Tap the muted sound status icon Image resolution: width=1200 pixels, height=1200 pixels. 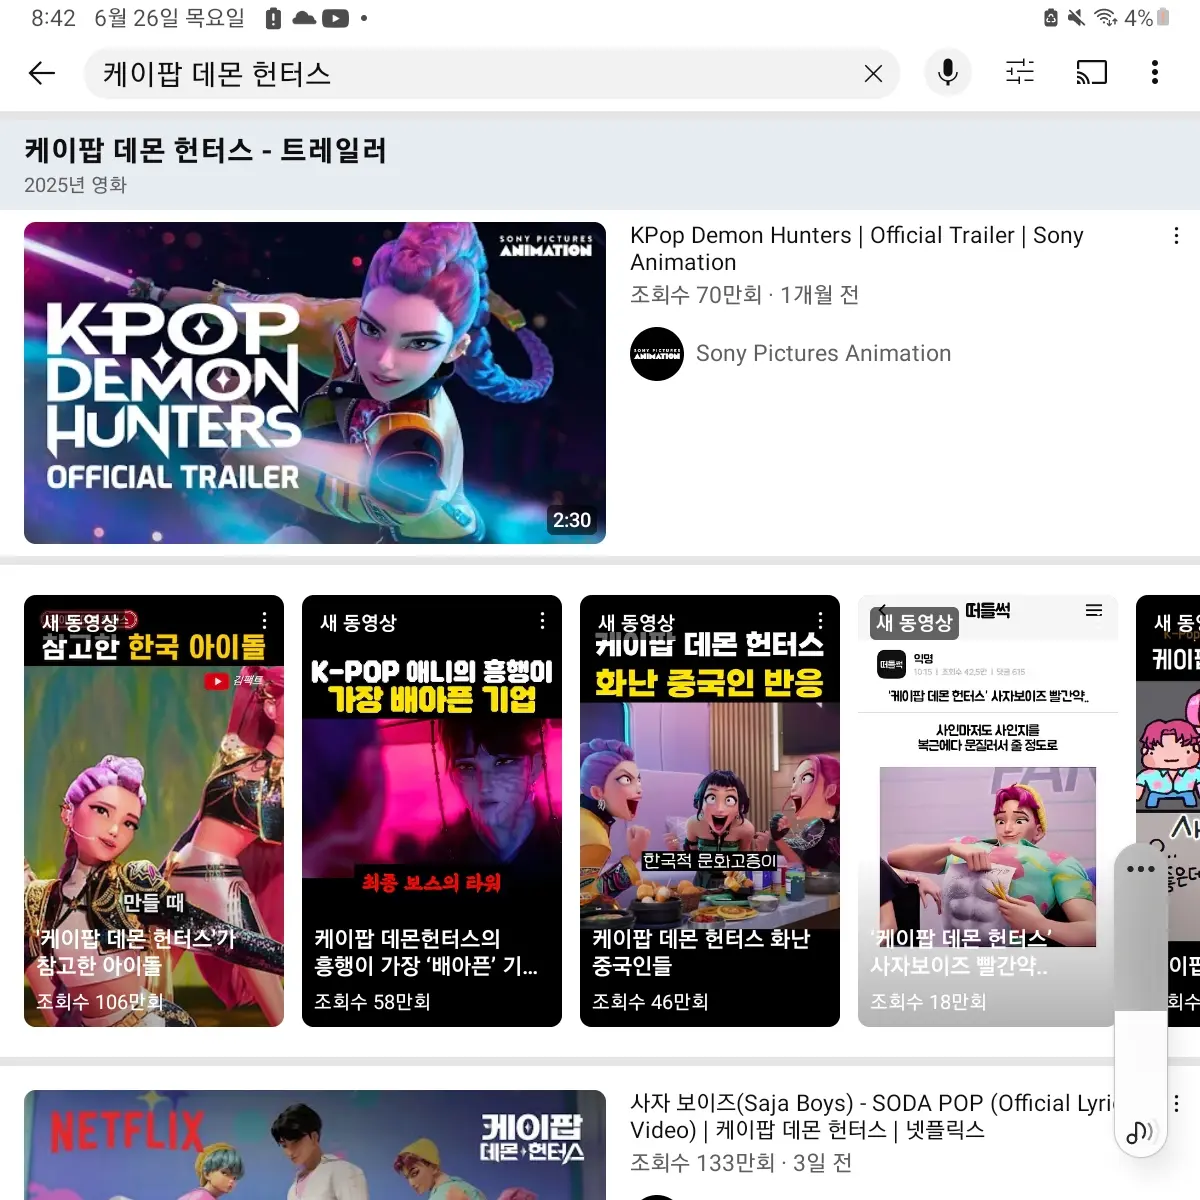click(1076, 18)
